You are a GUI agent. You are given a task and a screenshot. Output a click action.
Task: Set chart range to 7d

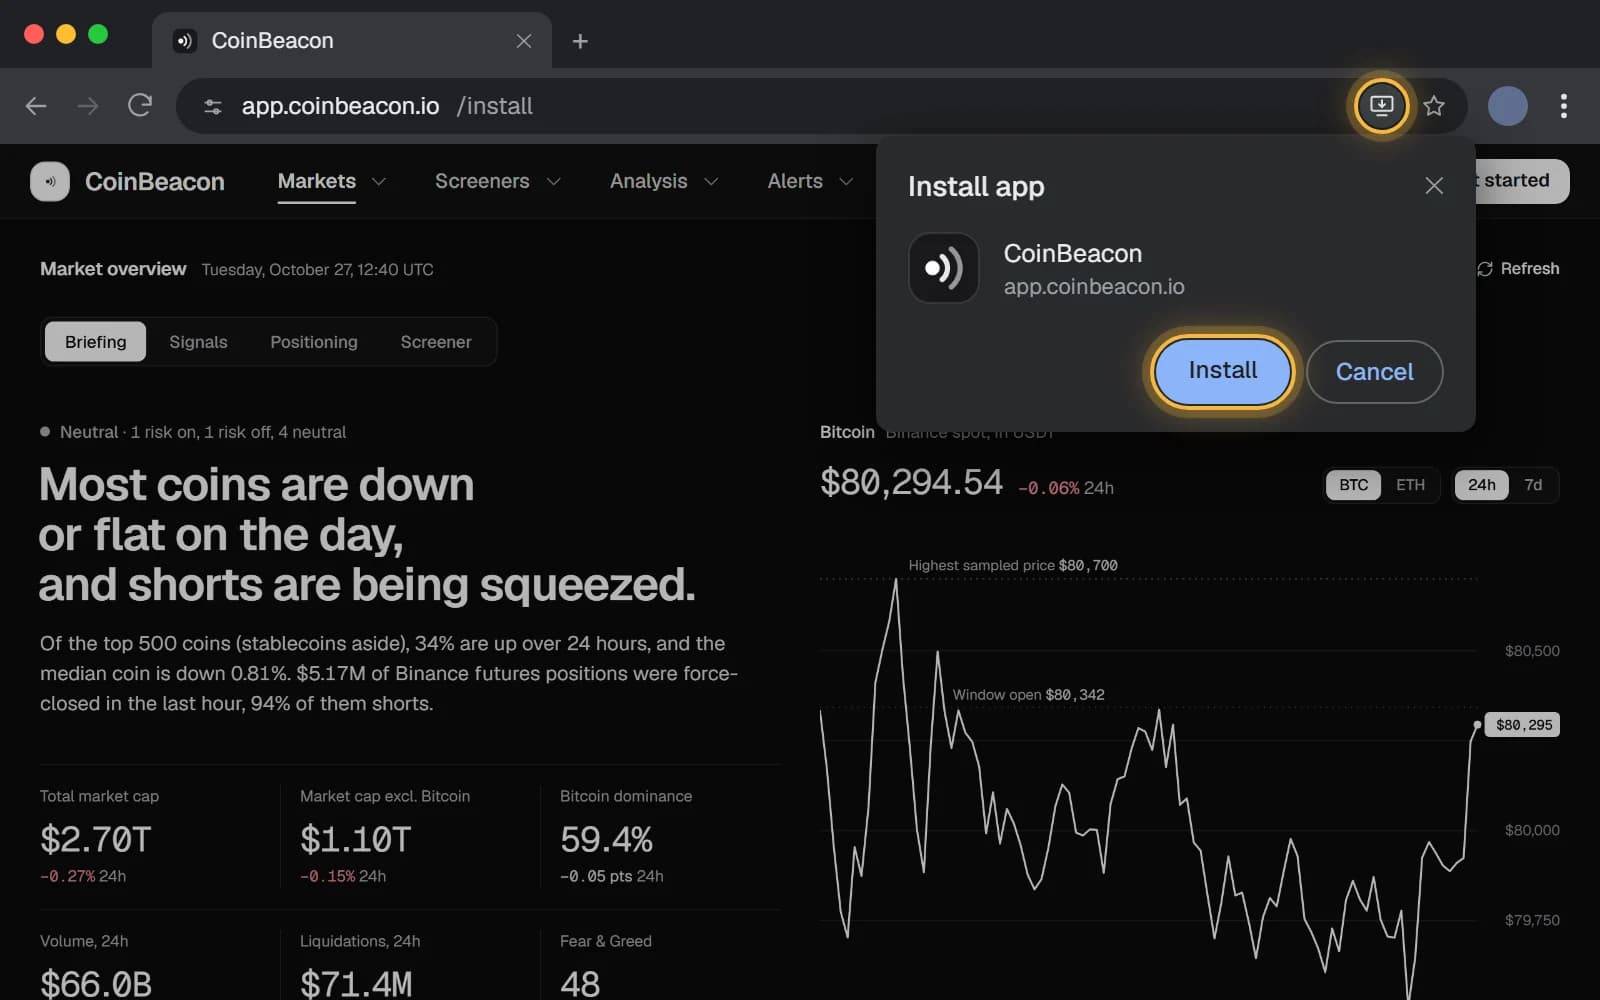tap(1533, 485)
